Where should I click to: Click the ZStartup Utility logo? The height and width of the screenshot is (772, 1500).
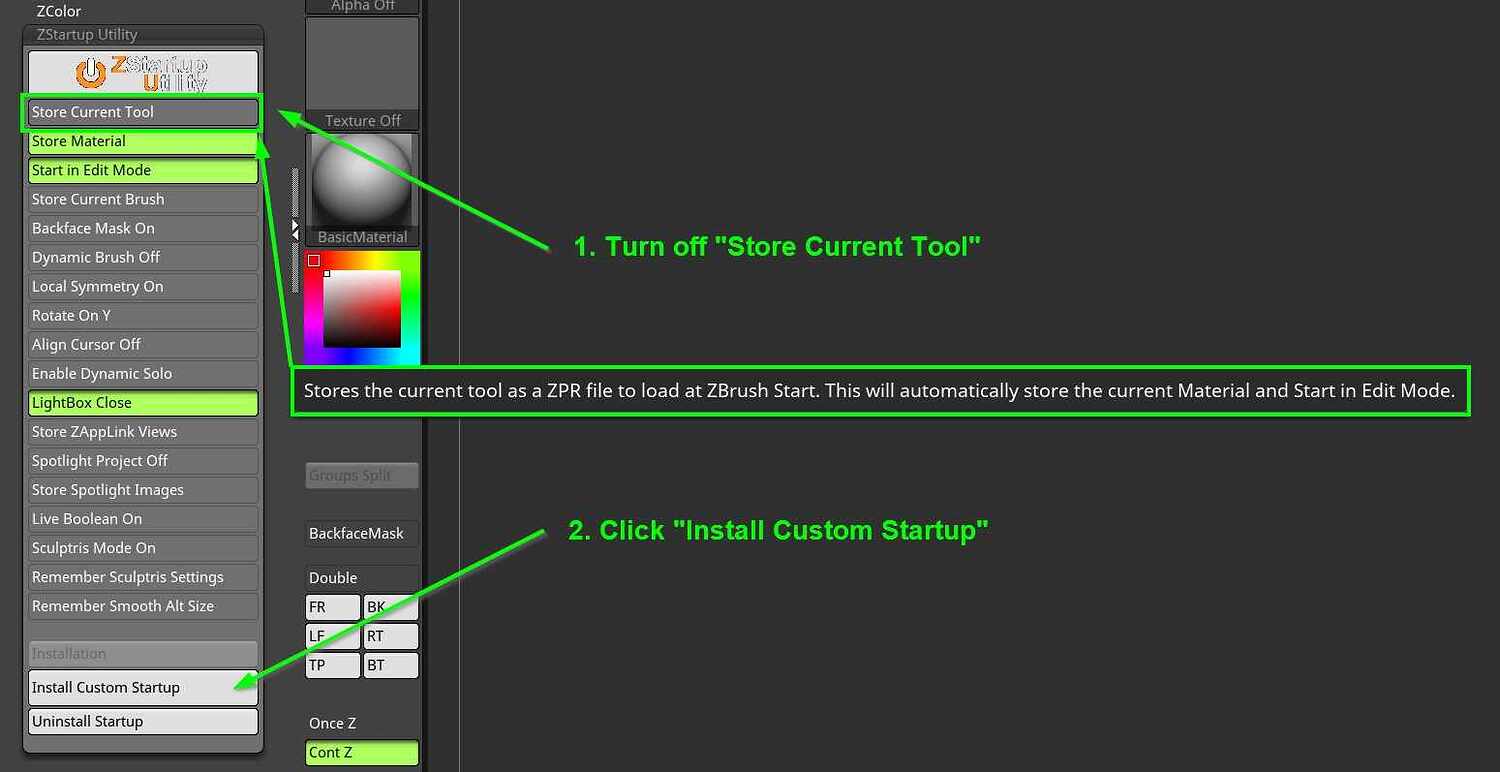click(x=142, y=71)
